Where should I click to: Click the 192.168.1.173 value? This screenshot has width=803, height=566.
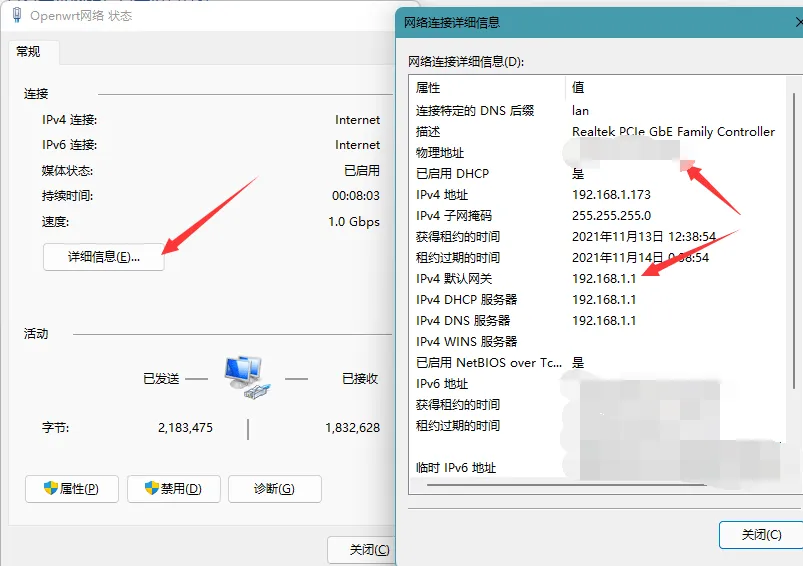click(611, 195)
